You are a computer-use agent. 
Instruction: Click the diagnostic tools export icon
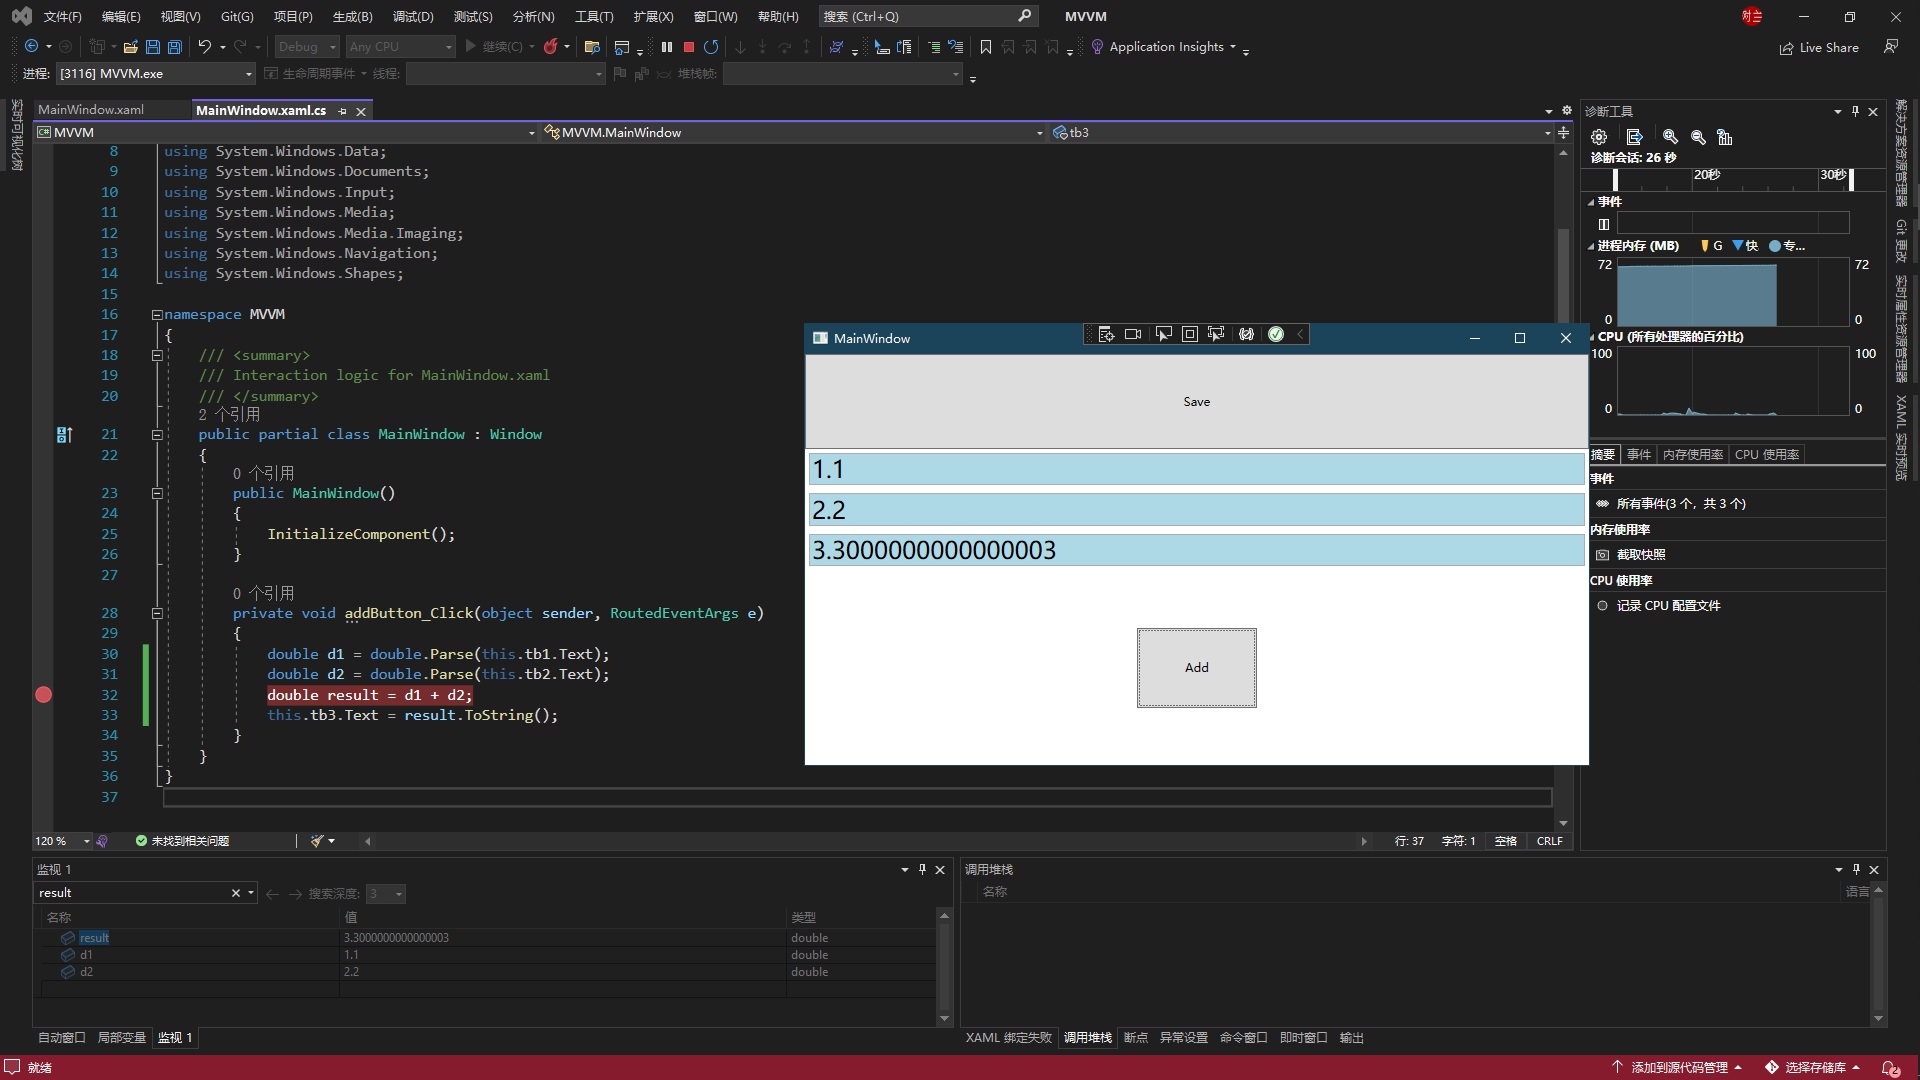tap(1634, 137)
